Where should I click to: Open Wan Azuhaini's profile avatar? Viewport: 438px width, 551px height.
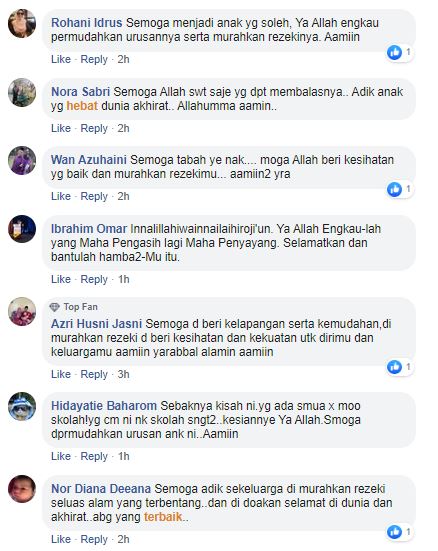point(22,161)
